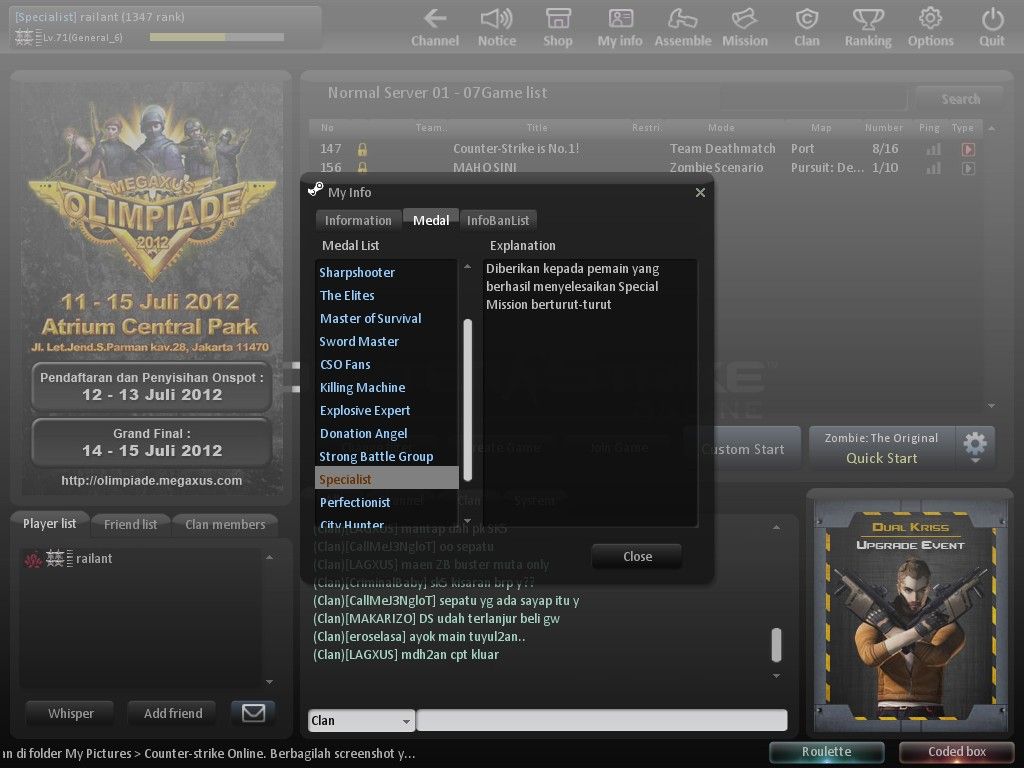Image resolution: width=1024 pixels, height=768 pixels.
Task: Close the My Info dialog with X
Action: 700,193
